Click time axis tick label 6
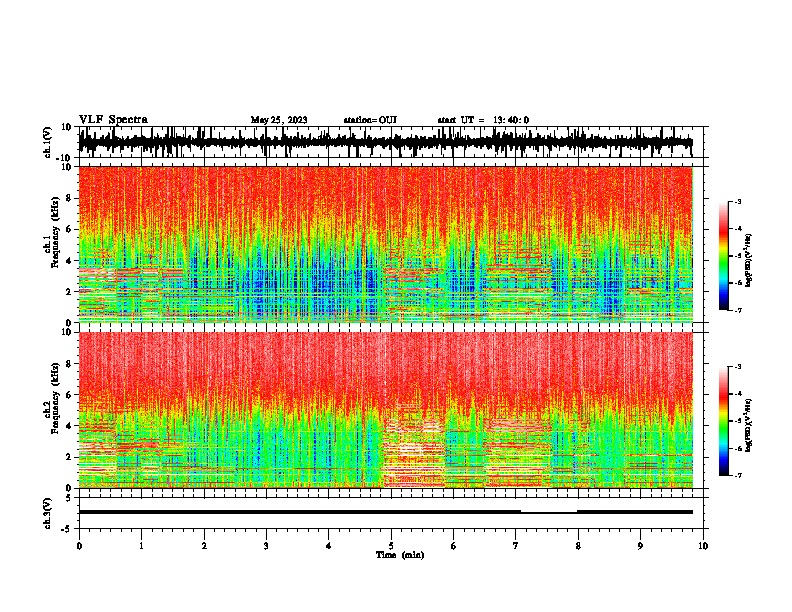792x612 pixels. (x=454, y=545)
